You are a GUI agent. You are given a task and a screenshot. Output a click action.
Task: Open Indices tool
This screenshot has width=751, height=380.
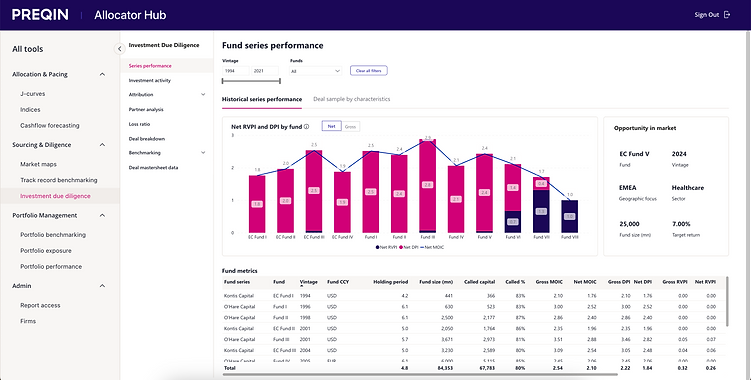[x=30, y=110]
